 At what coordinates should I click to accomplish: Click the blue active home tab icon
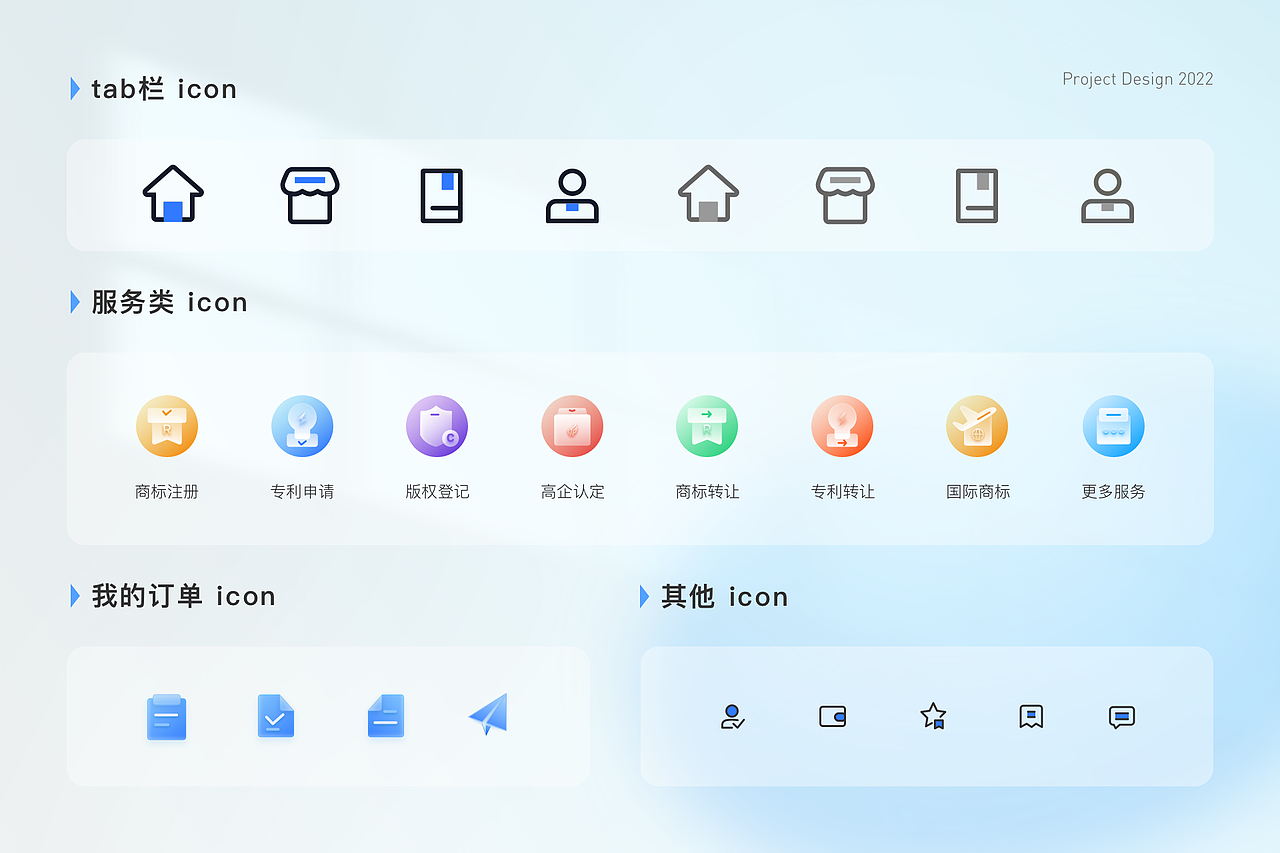point(173,194)
